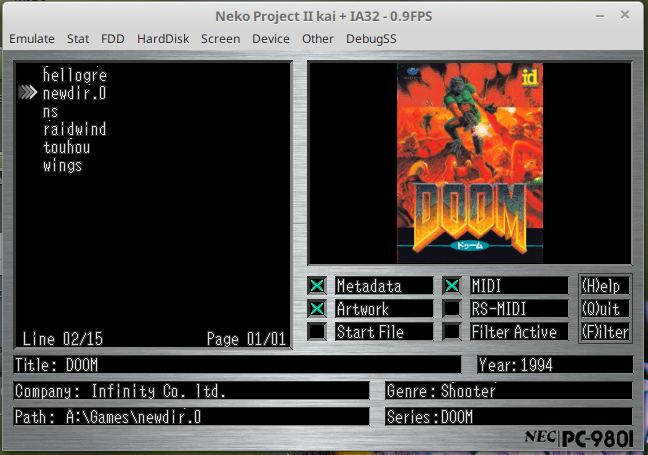Screen dimensions: 648x455
Task: Select the touhou entry in the list
Action: click(x=67, y=148)
